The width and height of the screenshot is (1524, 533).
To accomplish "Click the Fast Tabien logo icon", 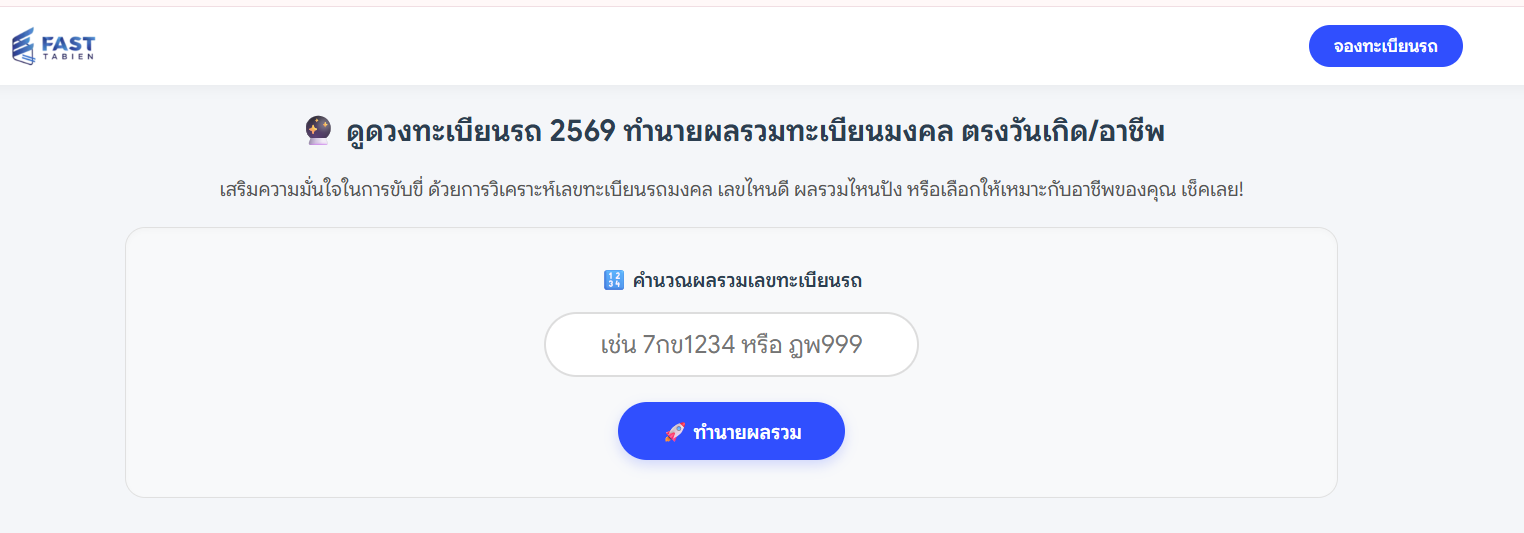I will click(x=24, y=46).
